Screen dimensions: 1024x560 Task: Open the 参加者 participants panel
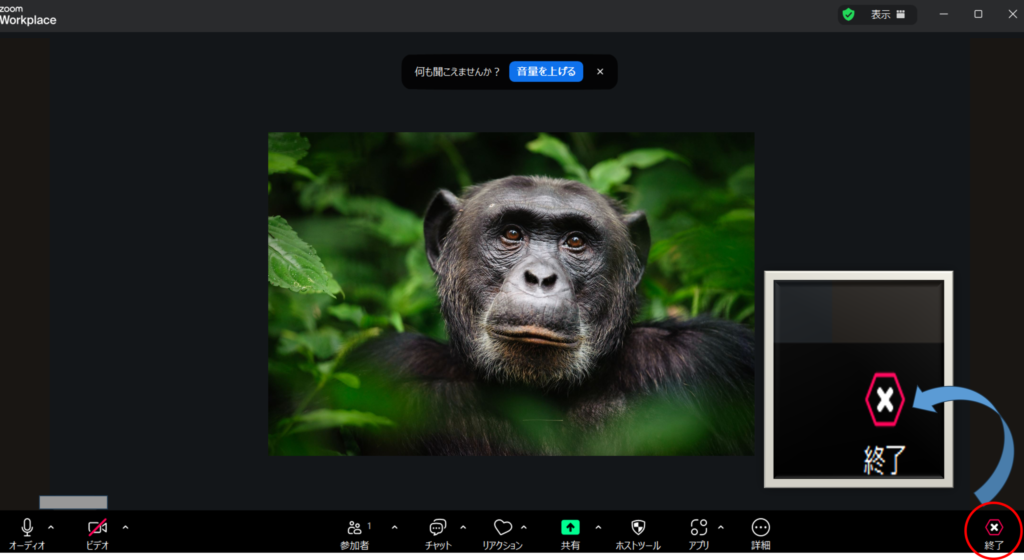(x=354, y=528)
